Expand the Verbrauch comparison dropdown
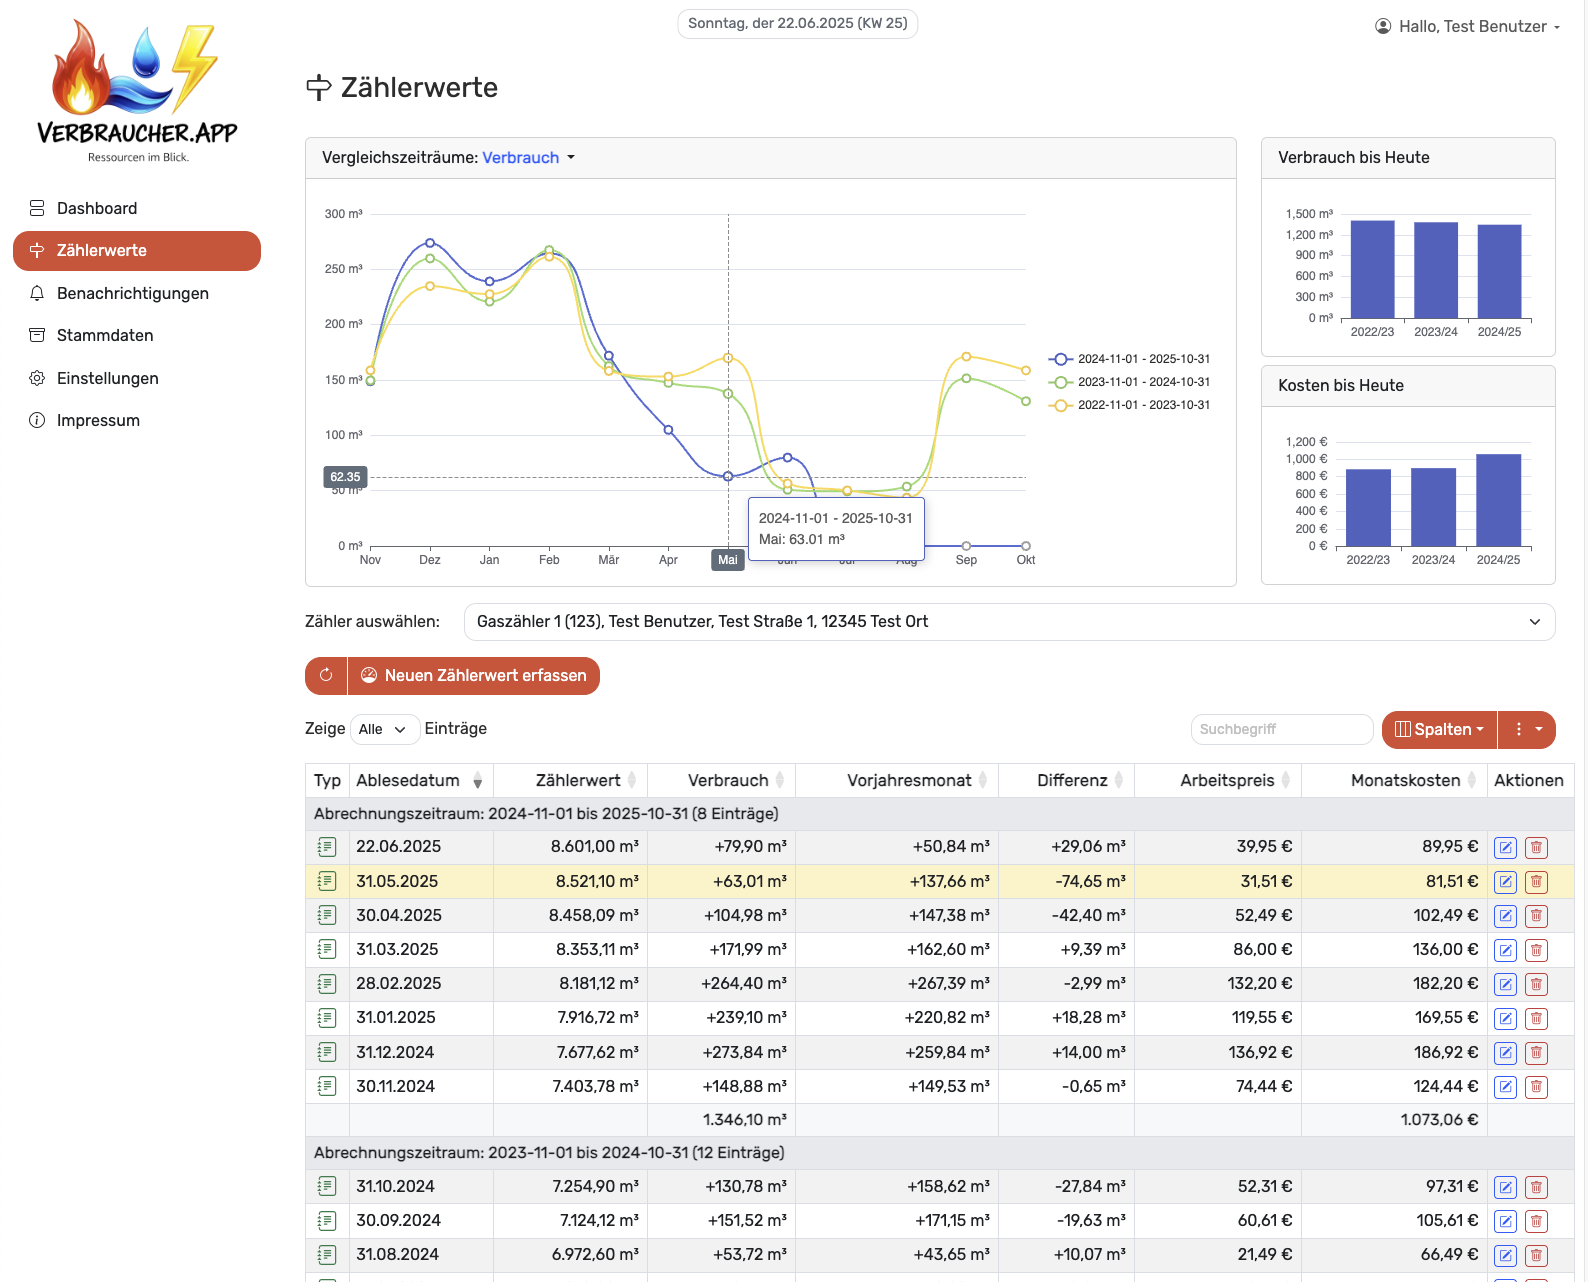The height and width of the screenshot is (1282, 1588). (x=528, y=158)
